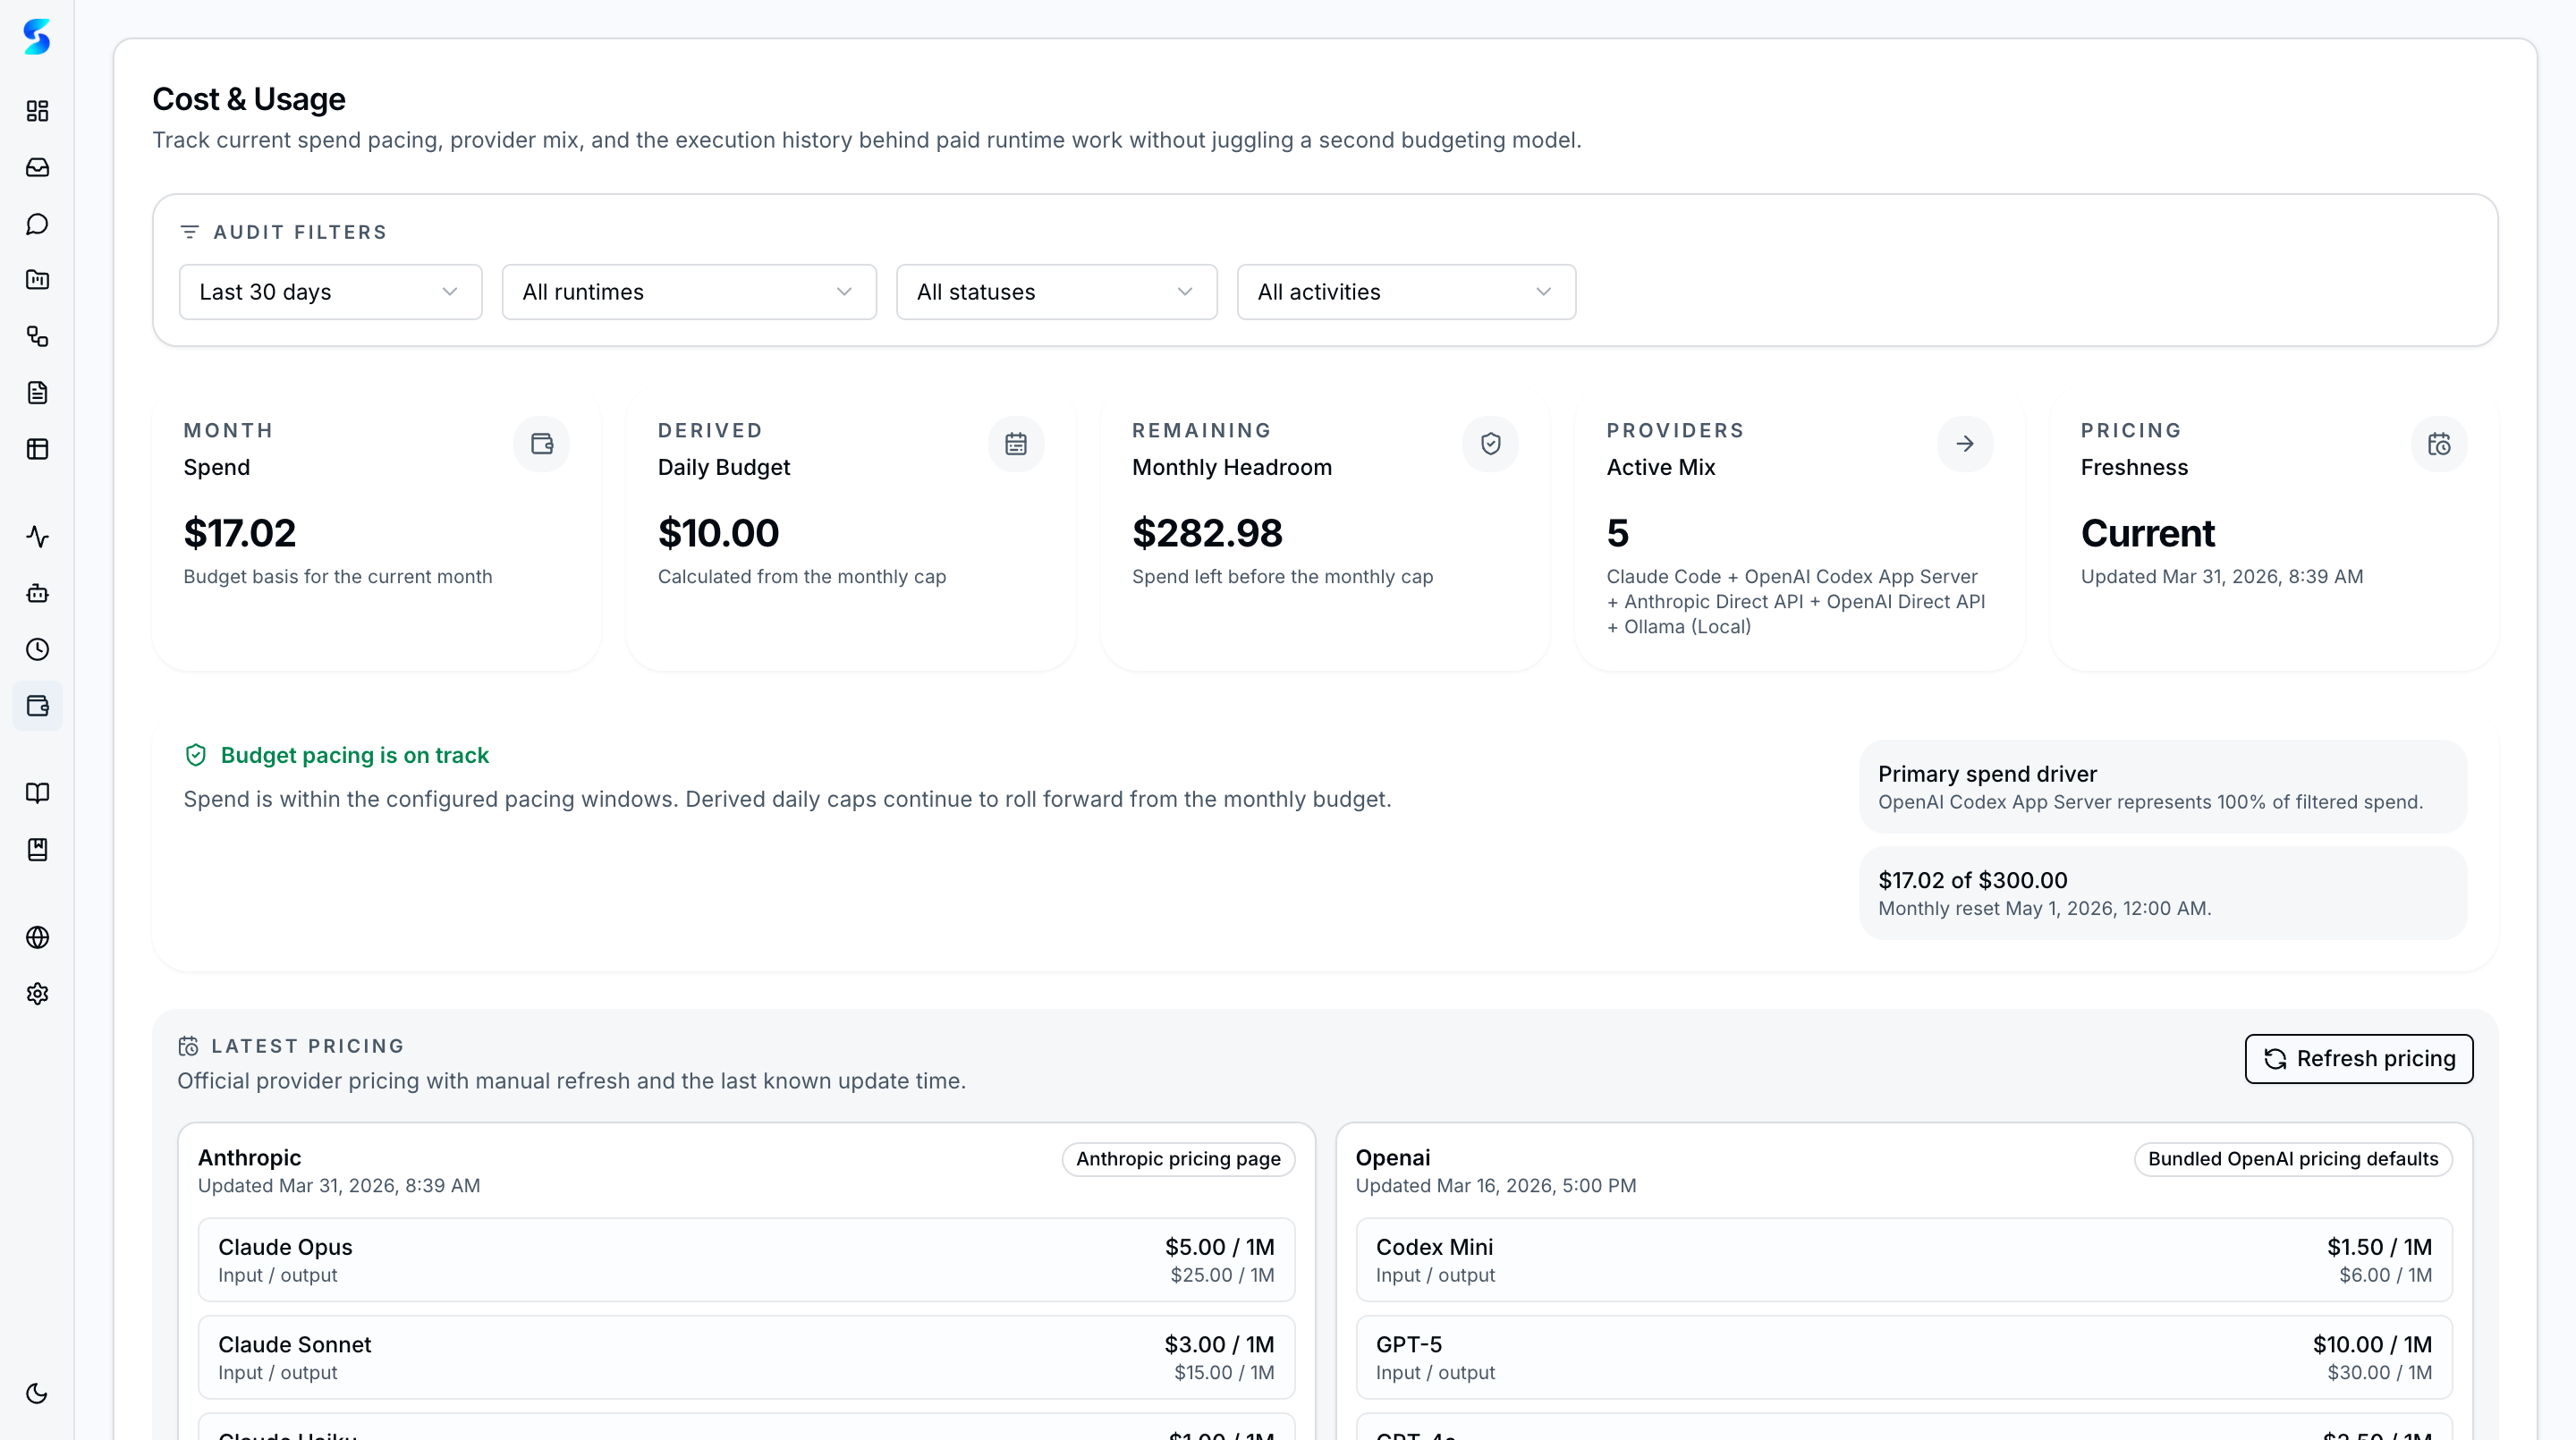Open the saved bookmarks section in sidebar
This screenshot has width=2576, height=1440.
point(37,849)
